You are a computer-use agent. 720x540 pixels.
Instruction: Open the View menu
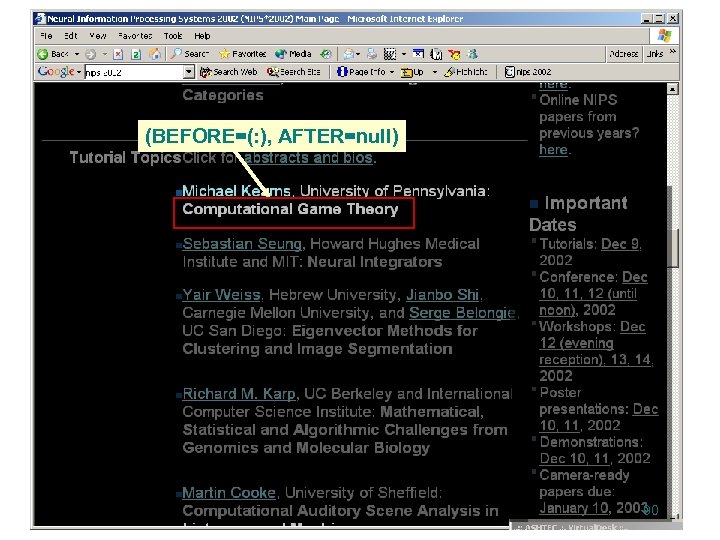[x=98, y=36]
